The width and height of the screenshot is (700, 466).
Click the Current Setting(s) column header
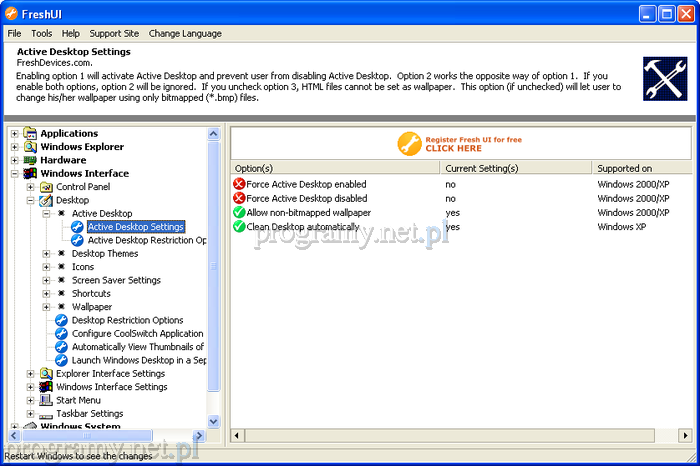[481, 168]
